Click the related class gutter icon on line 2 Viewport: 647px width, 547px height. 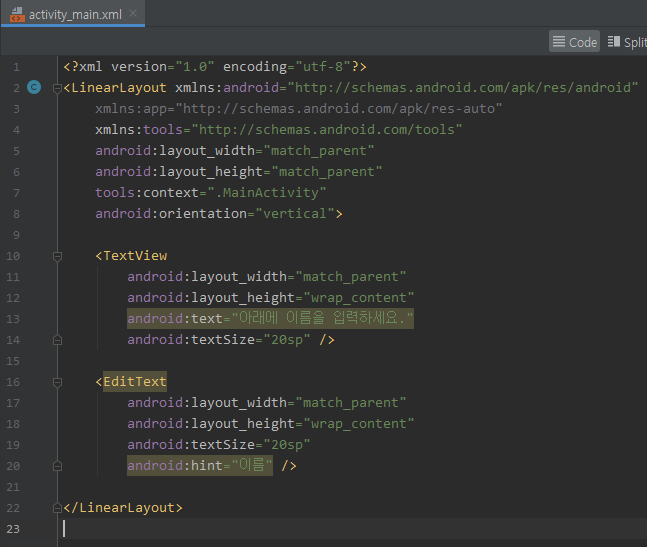(34, 87)
